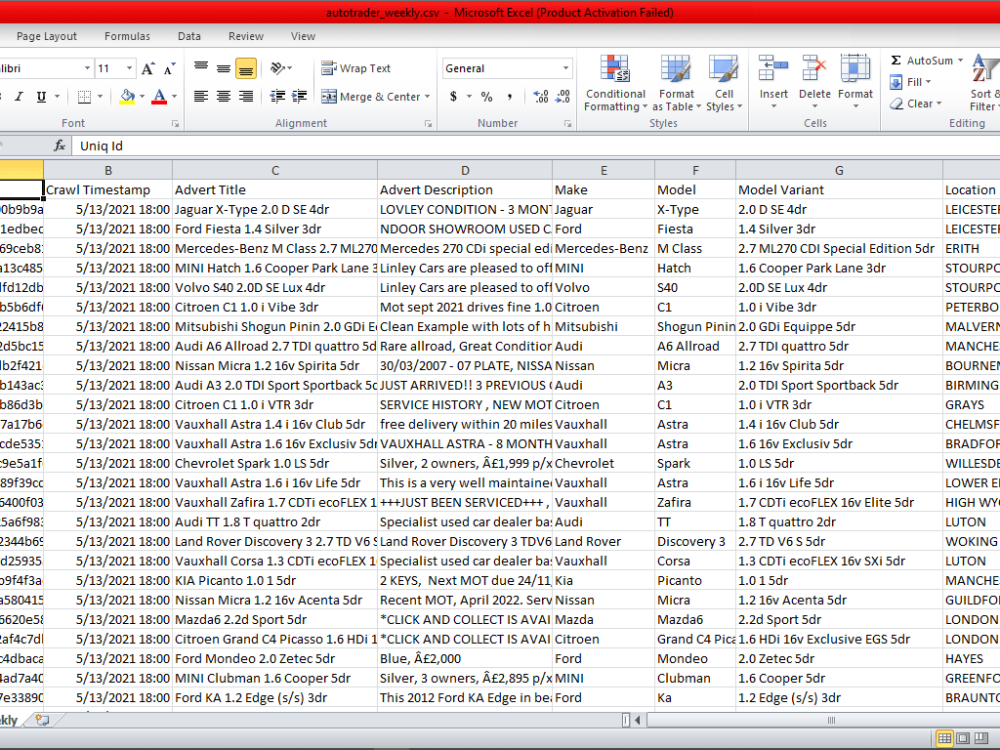Open text orientation options
The image size is (1000, 750).
pyautogui.click(x=281, y=68)
